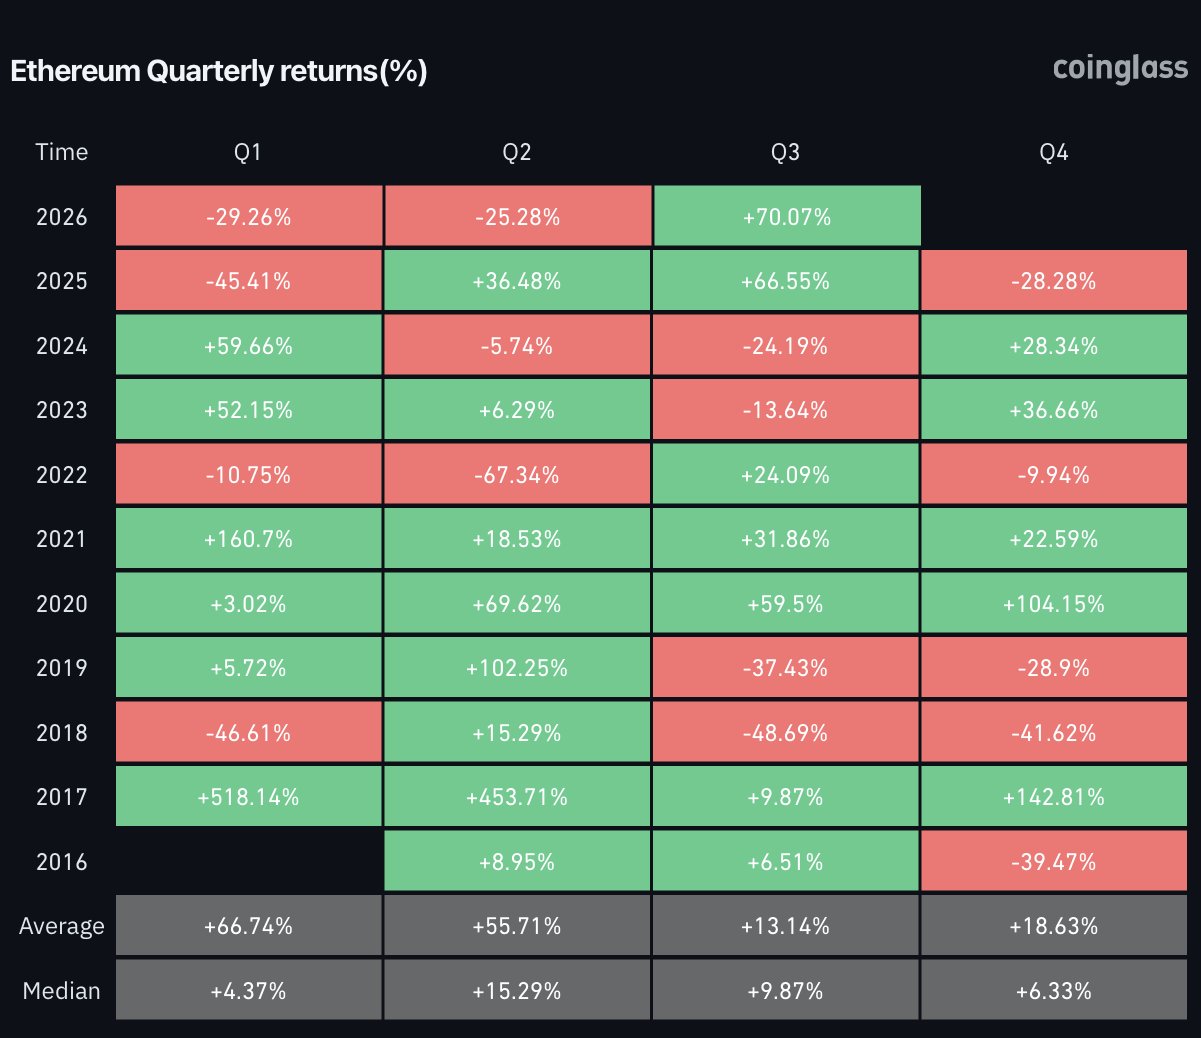This screenshot has height=1038, width=1201.
Task: Select the Q4 column header
Action: click(1054, 152)
